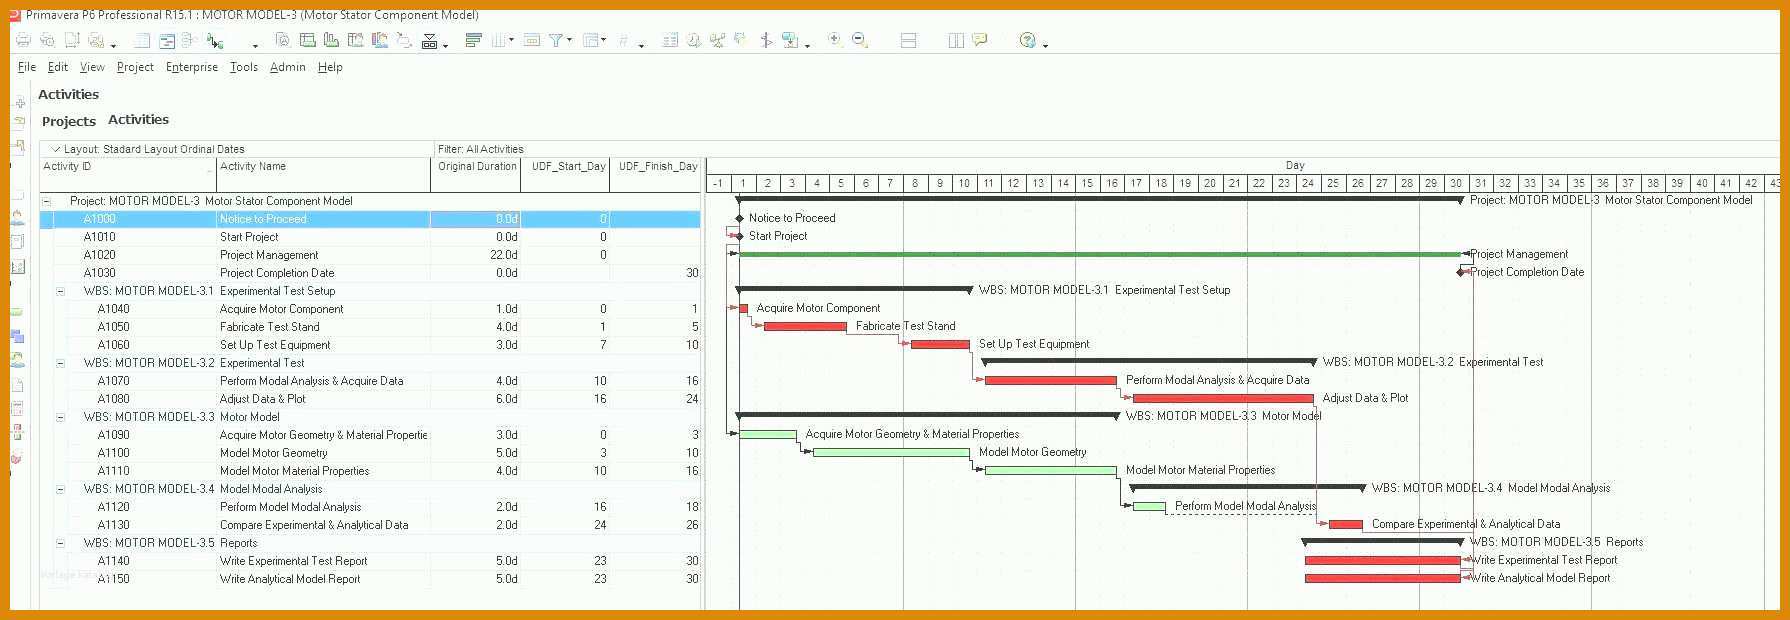Open the Columns dropdown arrow
This screenshot has width=1790, height=620.
tap(511, 40)
